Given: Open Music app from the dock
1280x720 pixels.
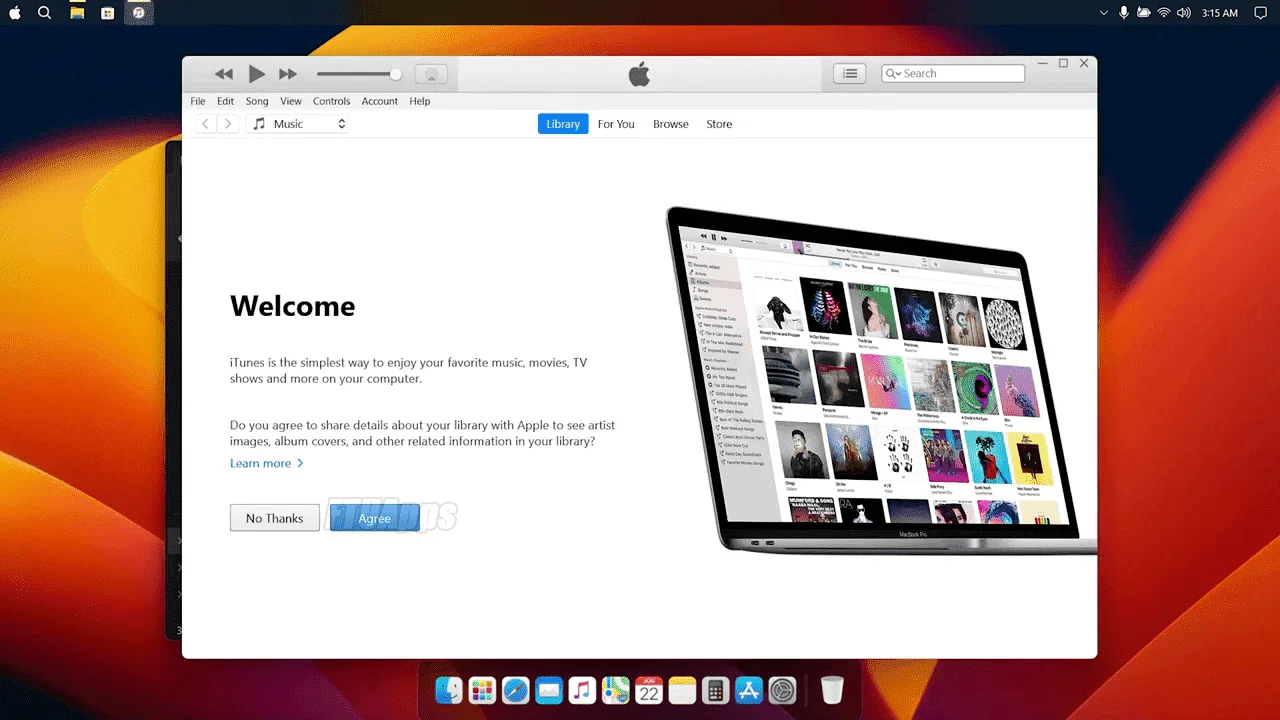Looking at the screenshot, I should 582,690.
